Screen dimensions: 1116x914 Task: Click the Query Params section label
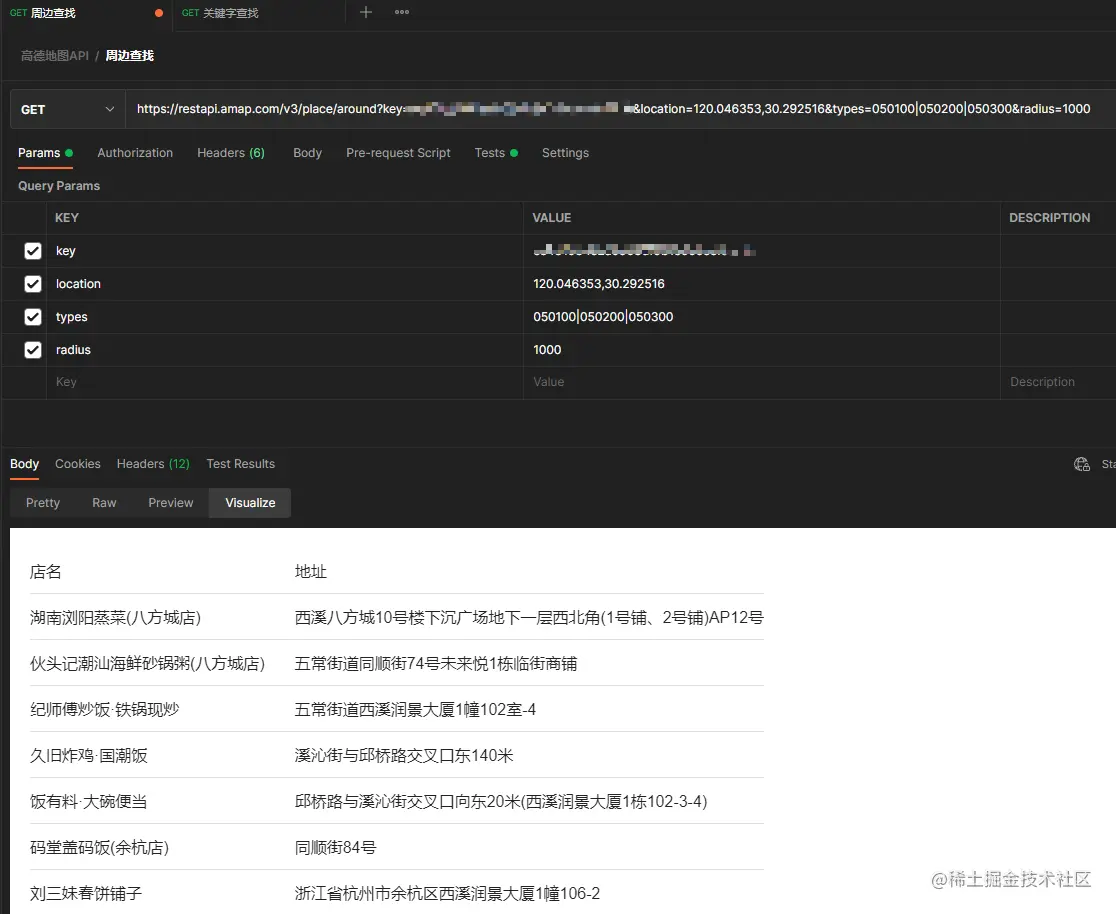pos(59,186)
